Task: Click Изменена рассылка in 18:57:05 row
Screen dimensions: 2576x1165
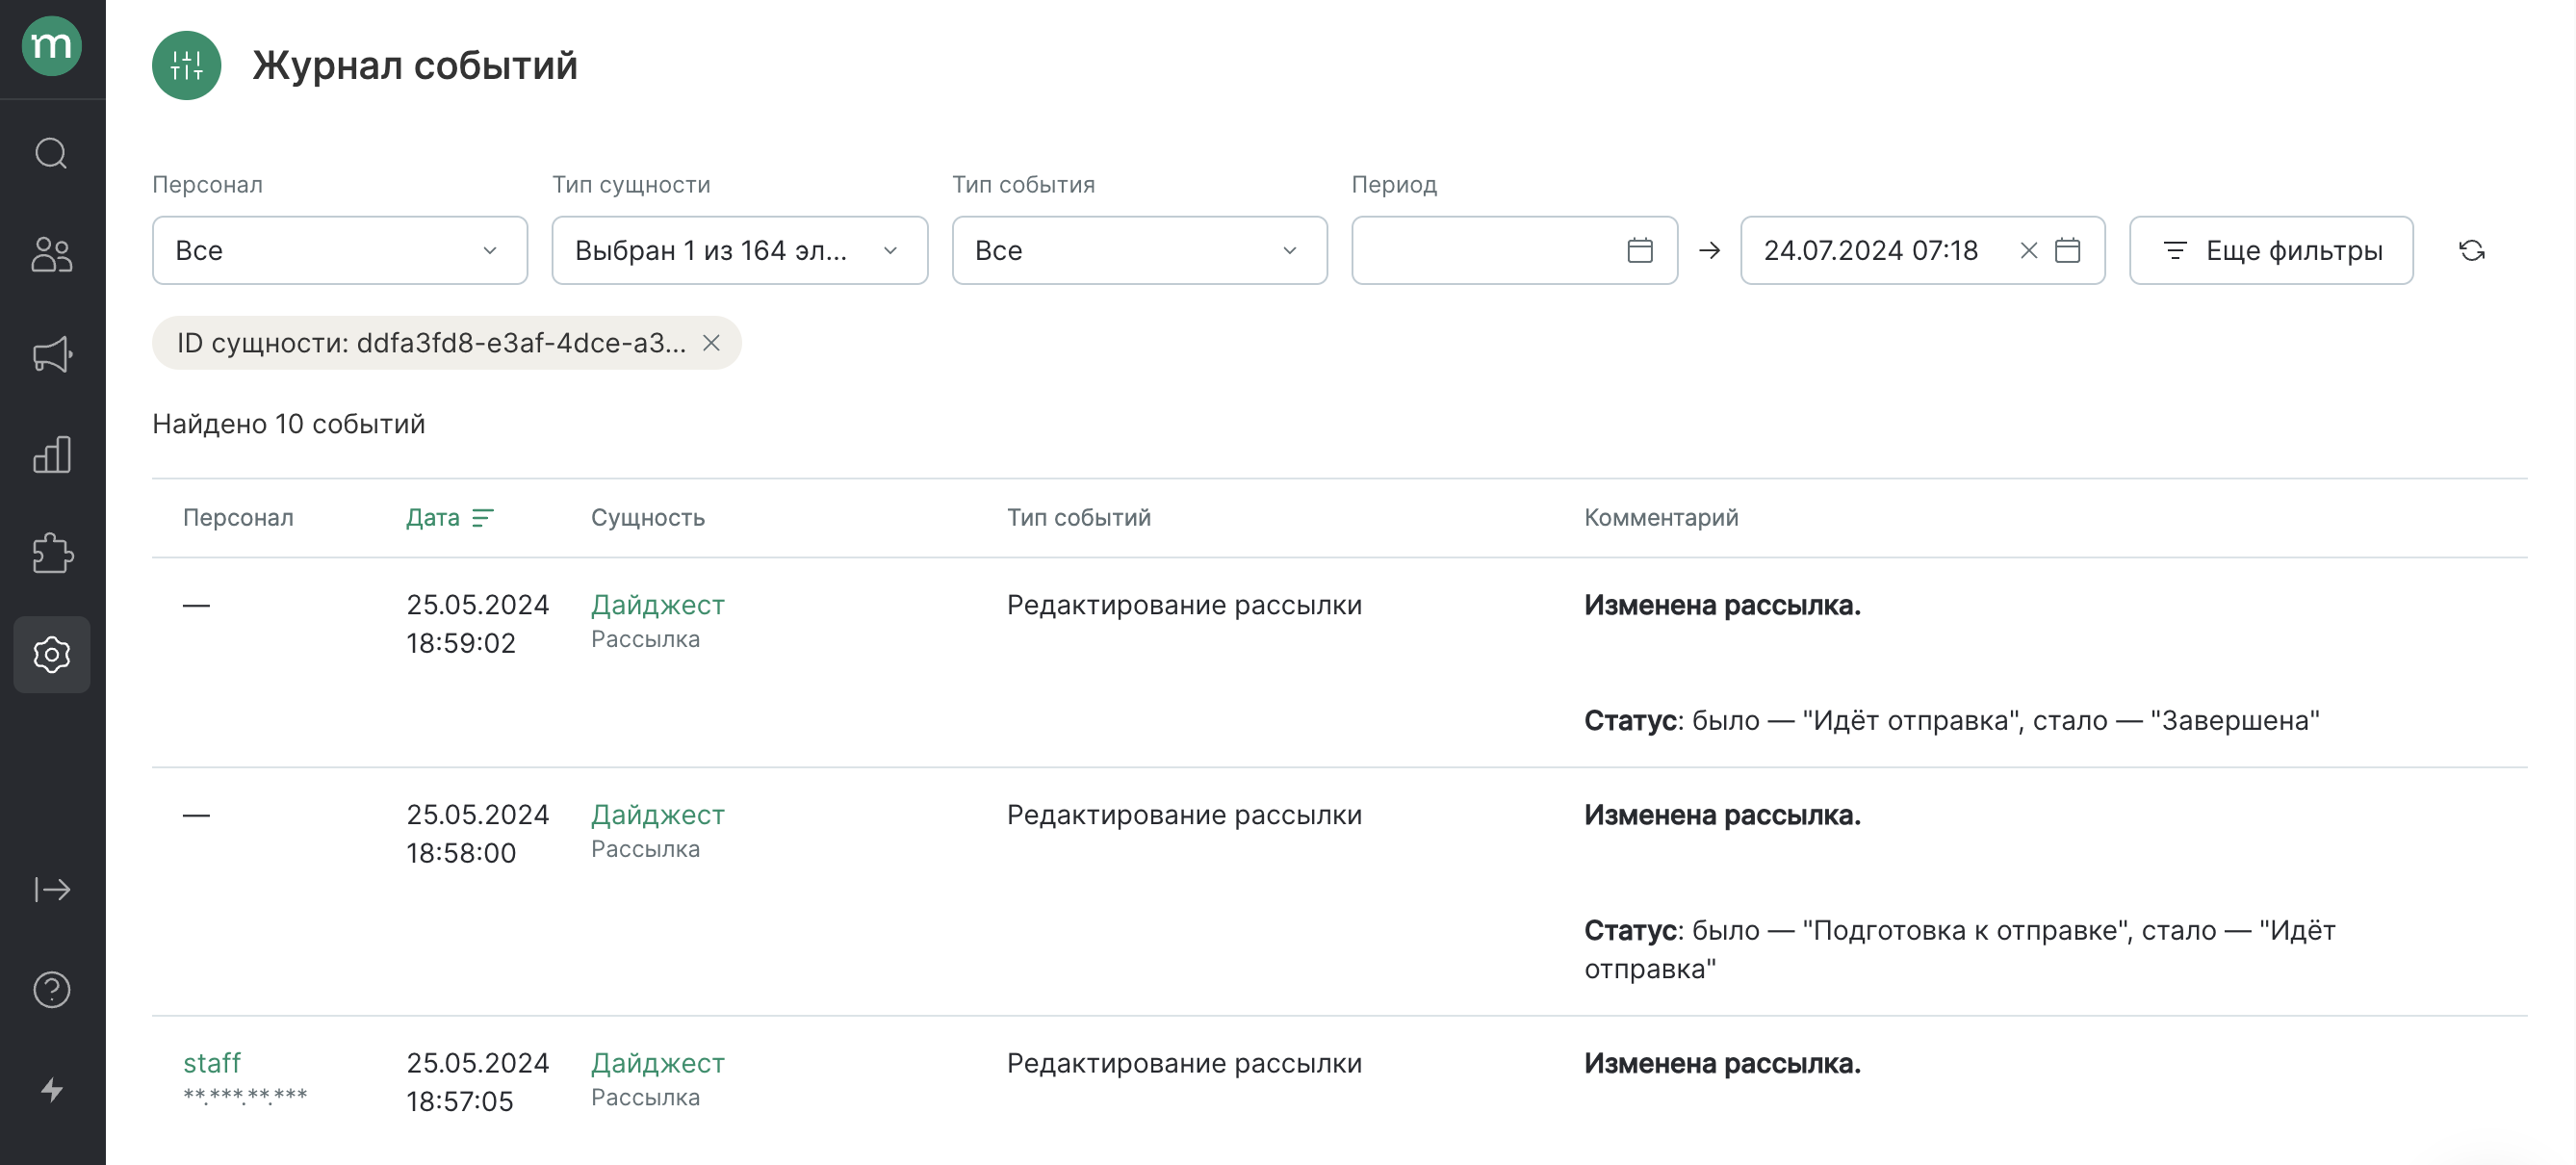Action: (1721, 1063)
